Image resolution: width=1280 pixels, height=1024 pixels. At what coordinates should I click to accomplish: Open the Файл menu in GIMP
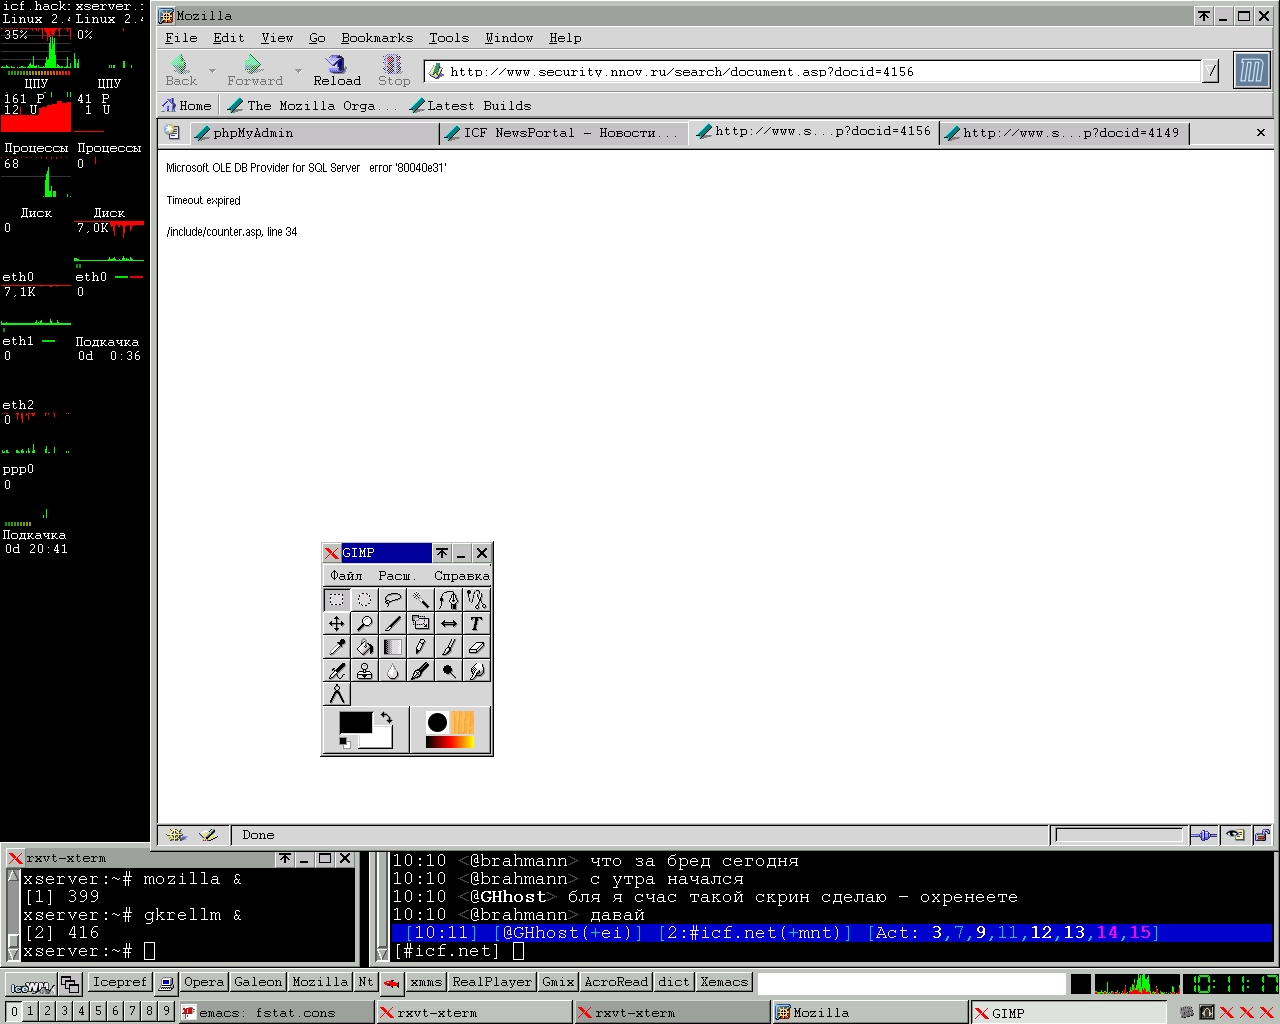pos(346,576)
